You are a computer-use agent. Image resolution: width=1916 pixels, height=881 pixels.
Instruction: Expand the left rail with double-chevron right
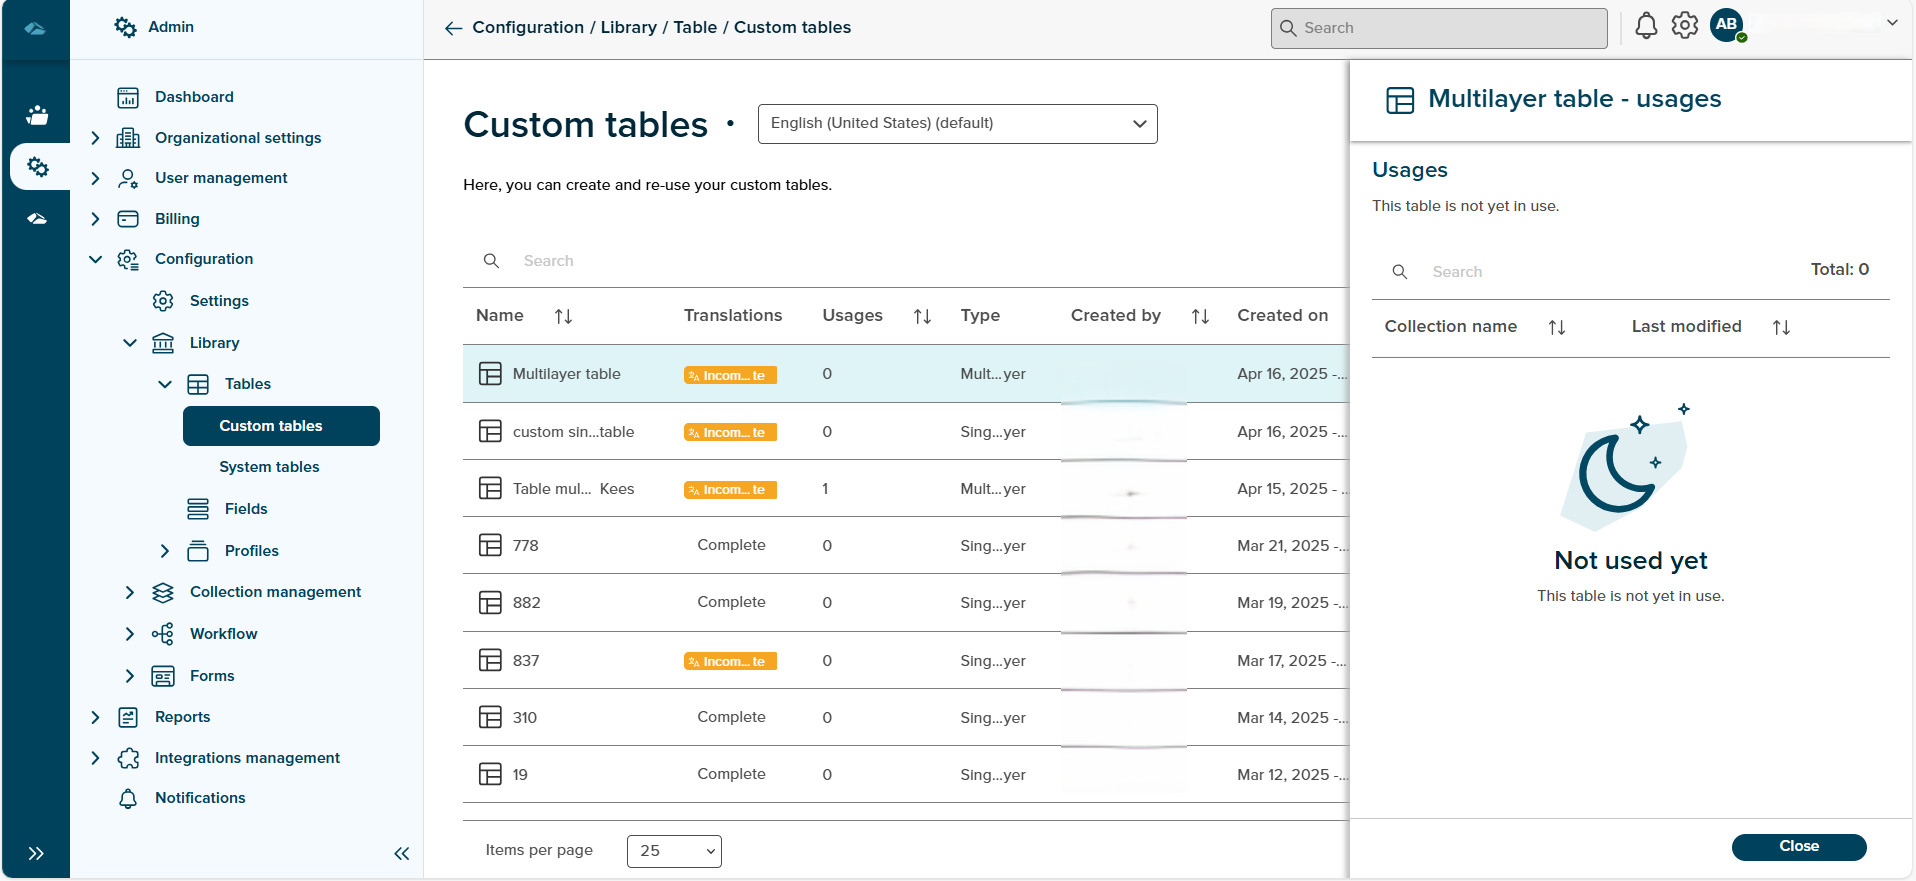pos(36,853)
